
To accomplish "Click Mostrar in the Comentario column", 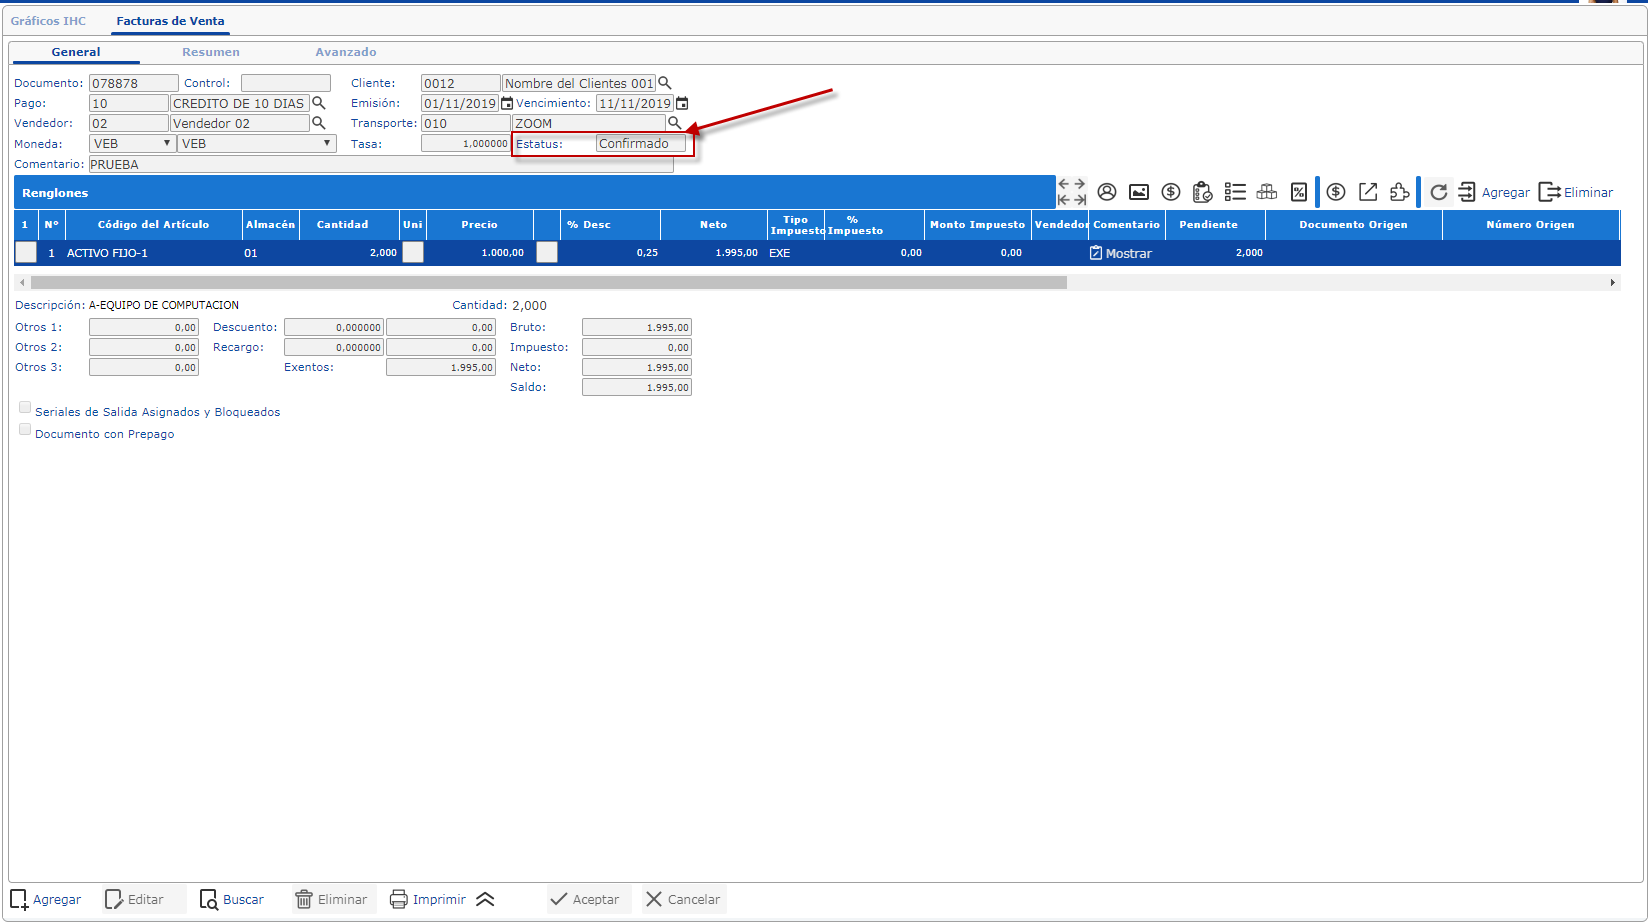I will [x=1121, y=254].
